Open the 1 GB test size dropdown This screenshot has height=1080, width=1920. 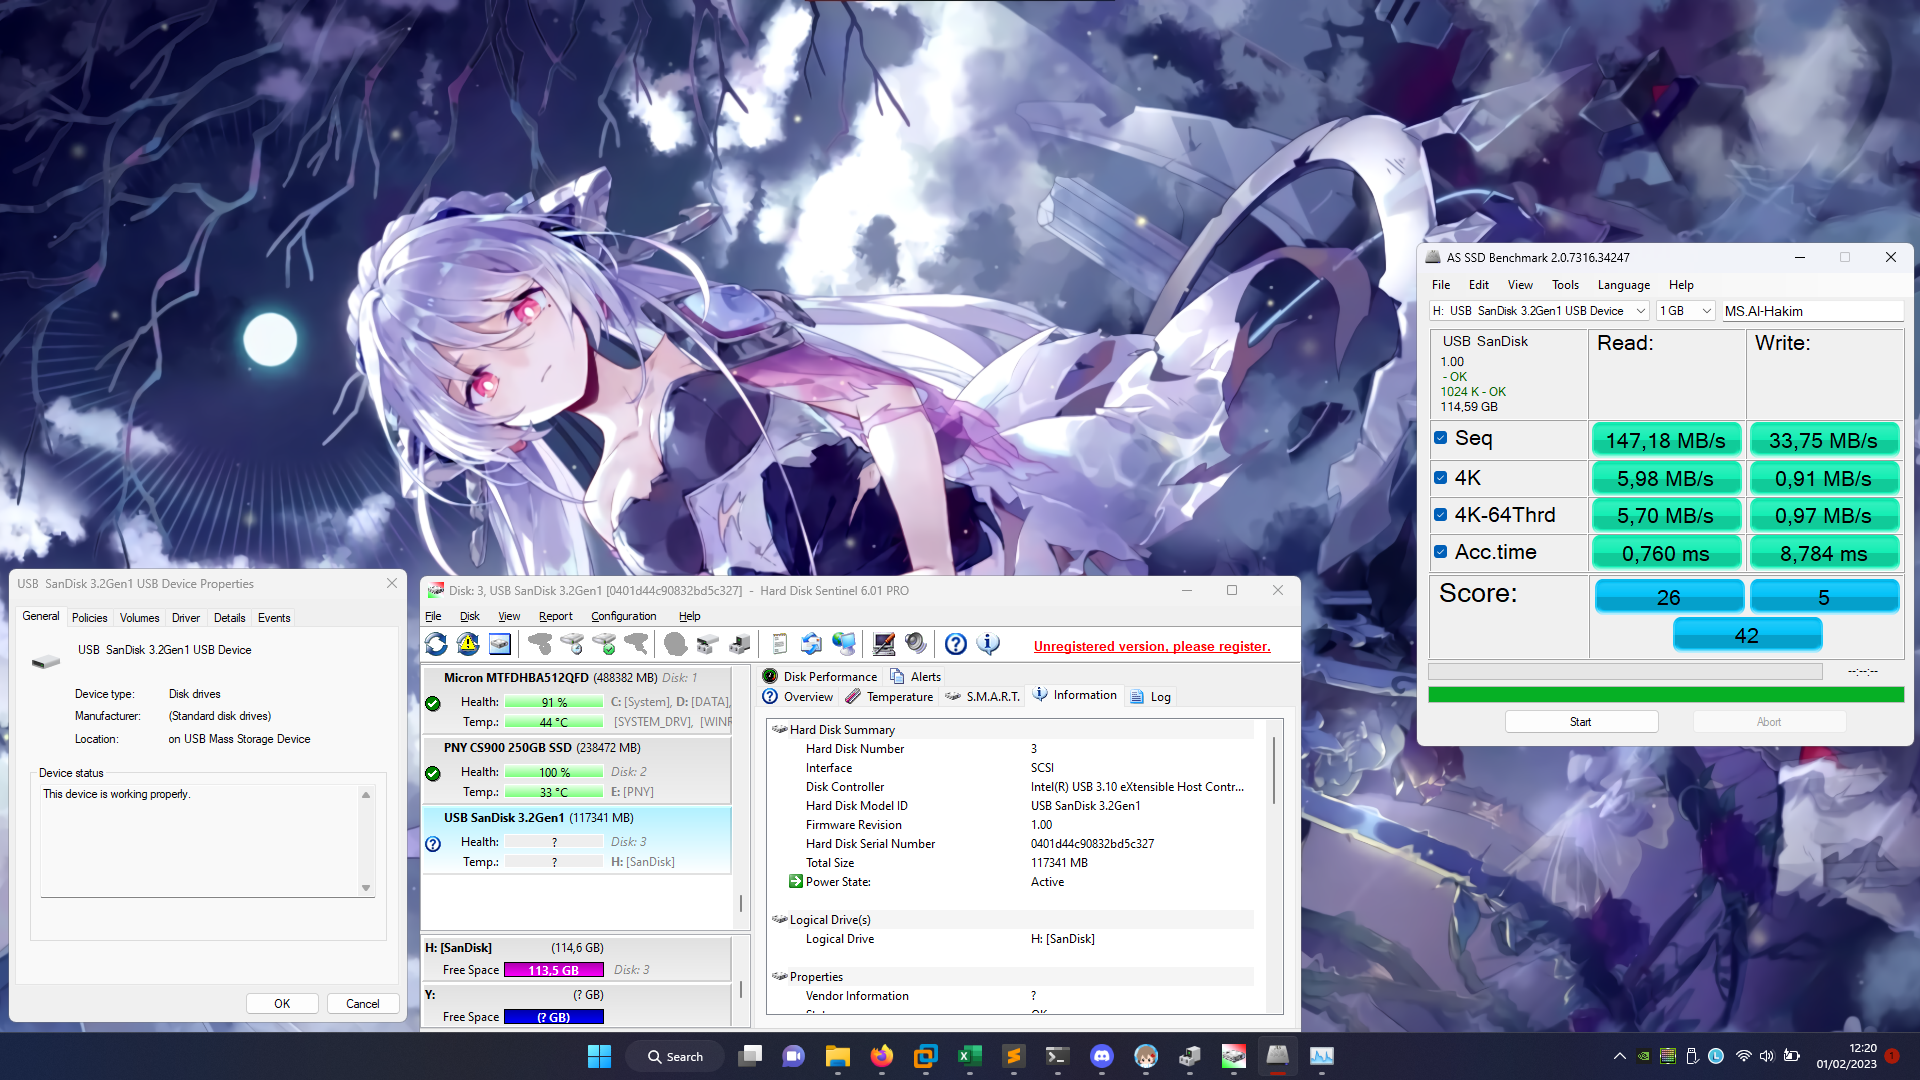1686,311
